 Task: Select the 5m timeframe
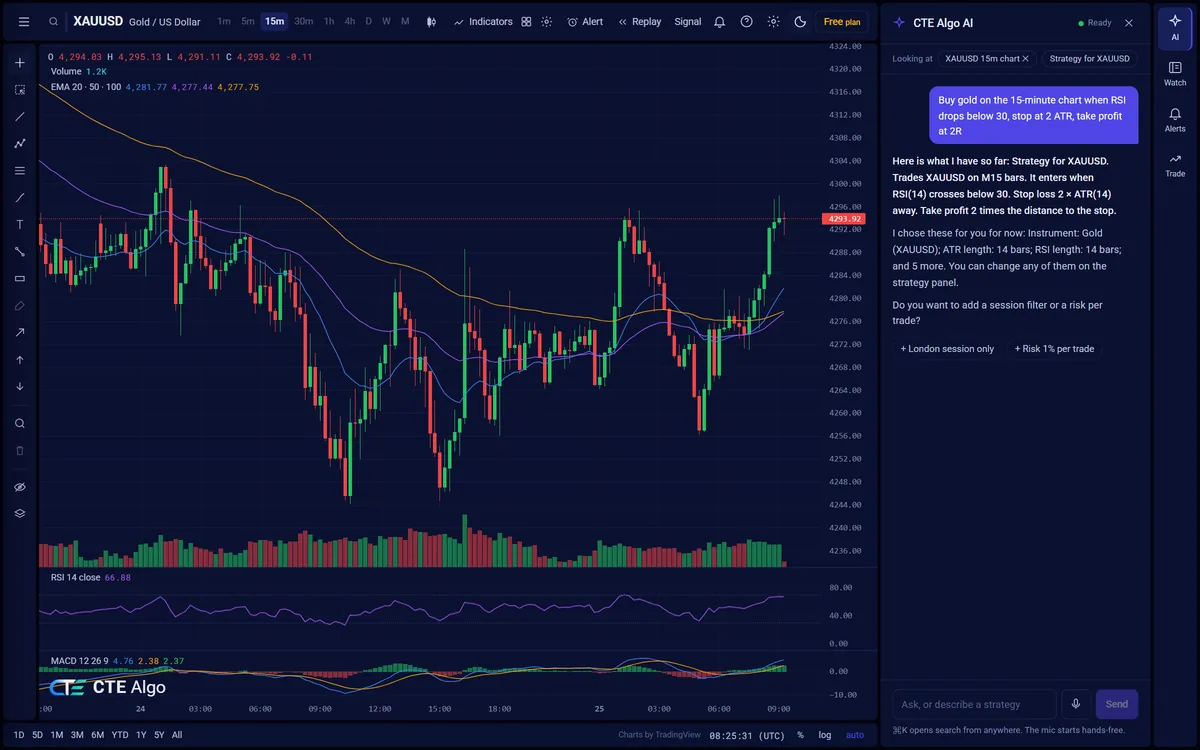248,21
